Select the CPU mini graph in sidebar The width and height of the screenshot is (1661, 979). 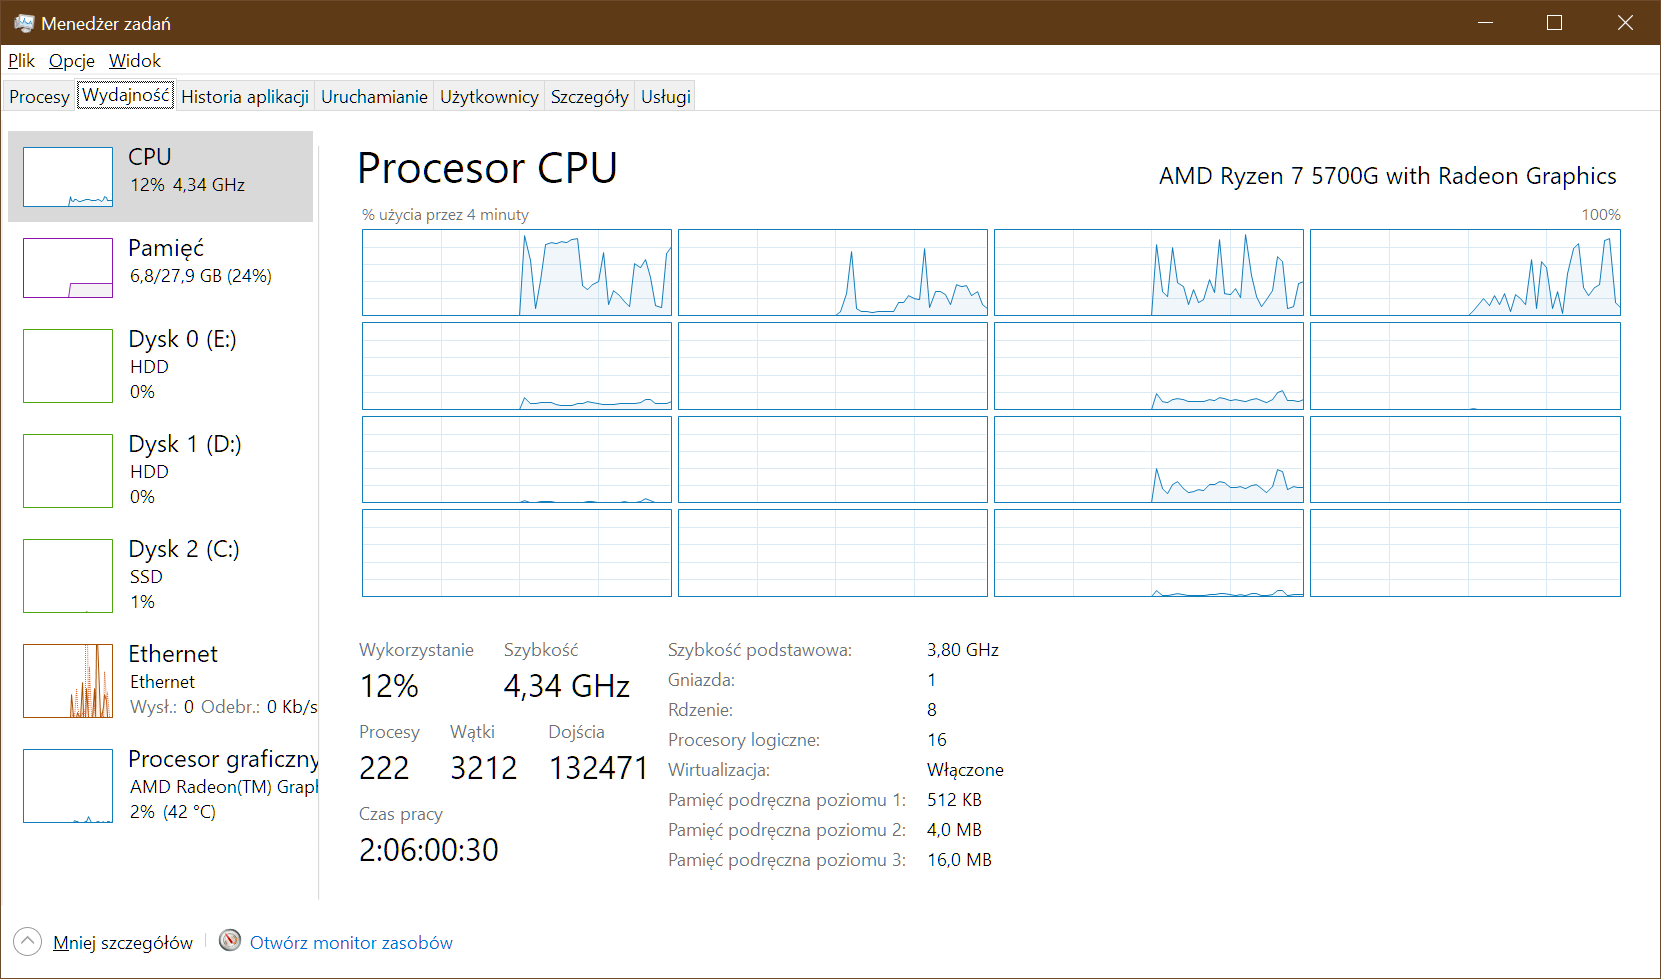tap(68, 177)
